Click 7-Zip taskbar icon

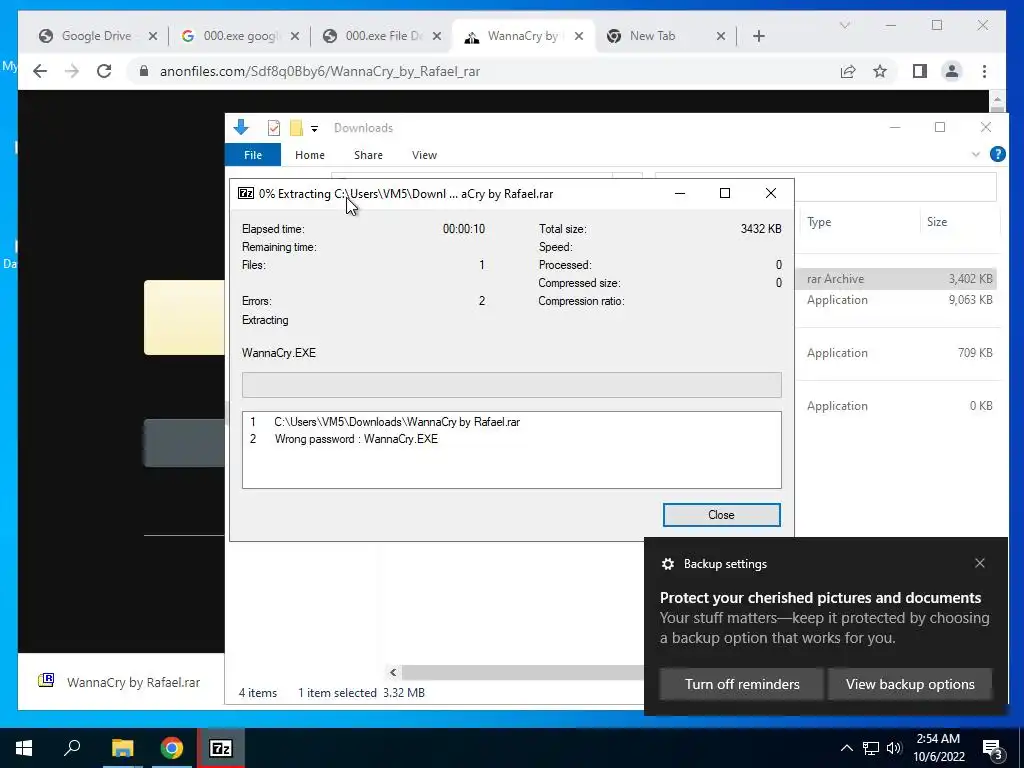(221, 748)
